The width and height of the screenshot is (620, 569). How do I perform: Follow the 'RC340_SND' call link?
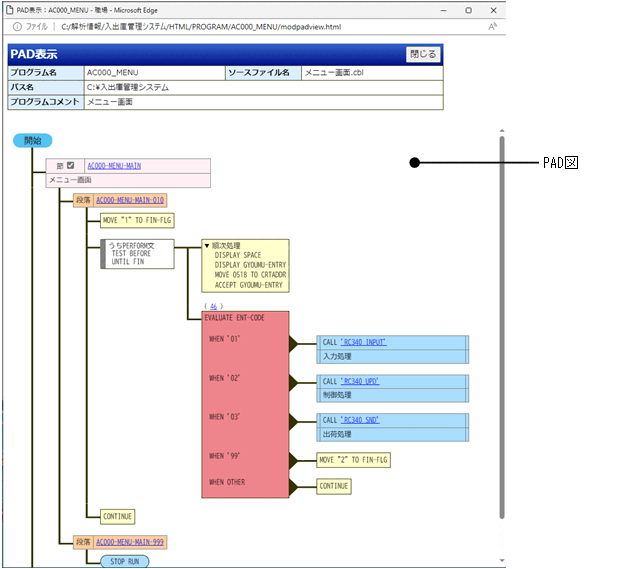[x=359, y=420]
